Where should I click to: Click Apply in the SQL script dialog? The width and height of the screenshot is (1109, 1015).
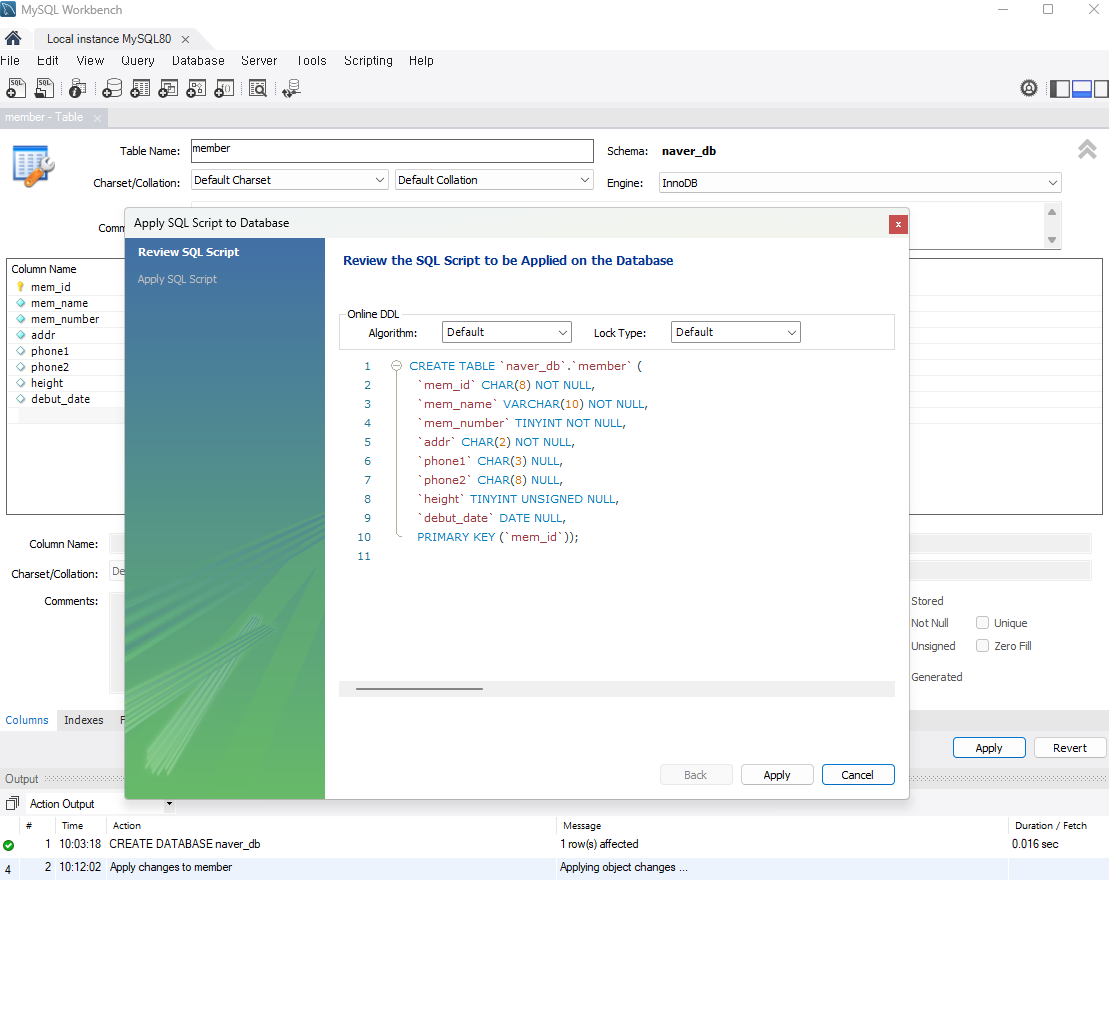click(x=777, y=775)
